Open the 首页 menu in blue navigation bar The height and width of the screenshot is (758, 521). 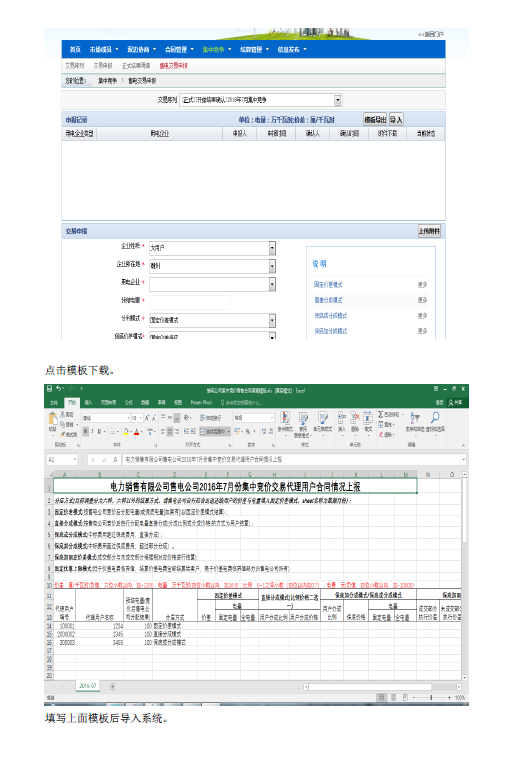point(75,49)
